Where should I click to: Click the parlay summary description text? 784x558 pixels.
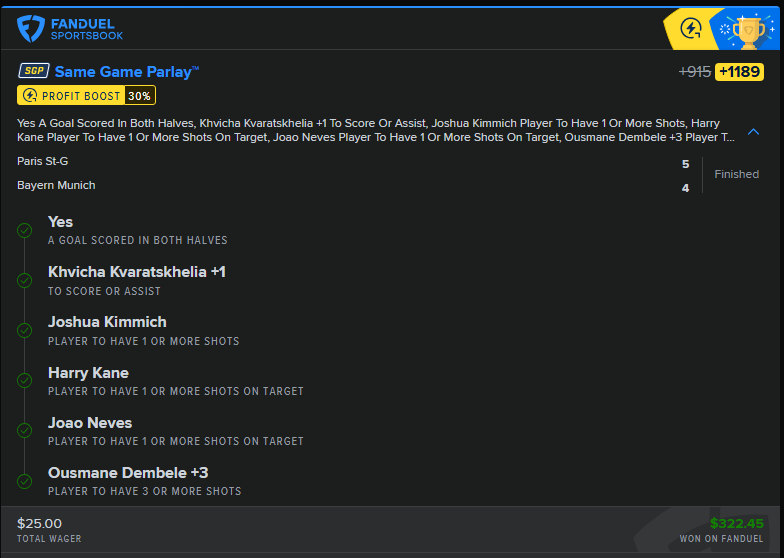click(376, 130)
